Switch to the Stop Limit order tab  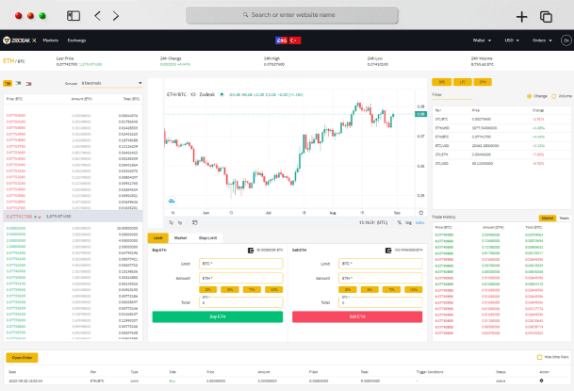pos(208,238)
